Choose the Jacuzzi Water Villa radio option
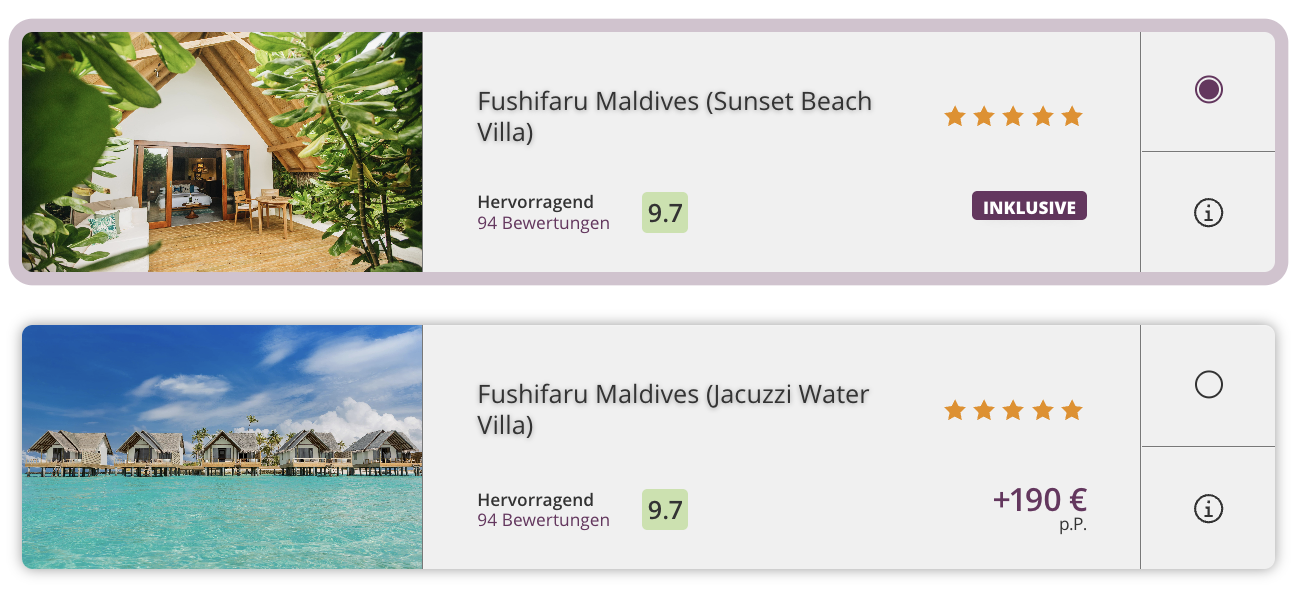Viewport: 1292px width, 590px height. pos(1208,384)
